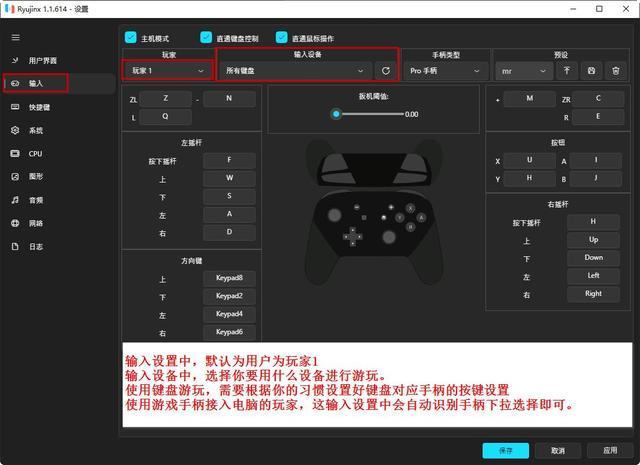Viewport: 640px width, 465px height.
Task: Rebind left stick left key A
Action: coord(229,214)
